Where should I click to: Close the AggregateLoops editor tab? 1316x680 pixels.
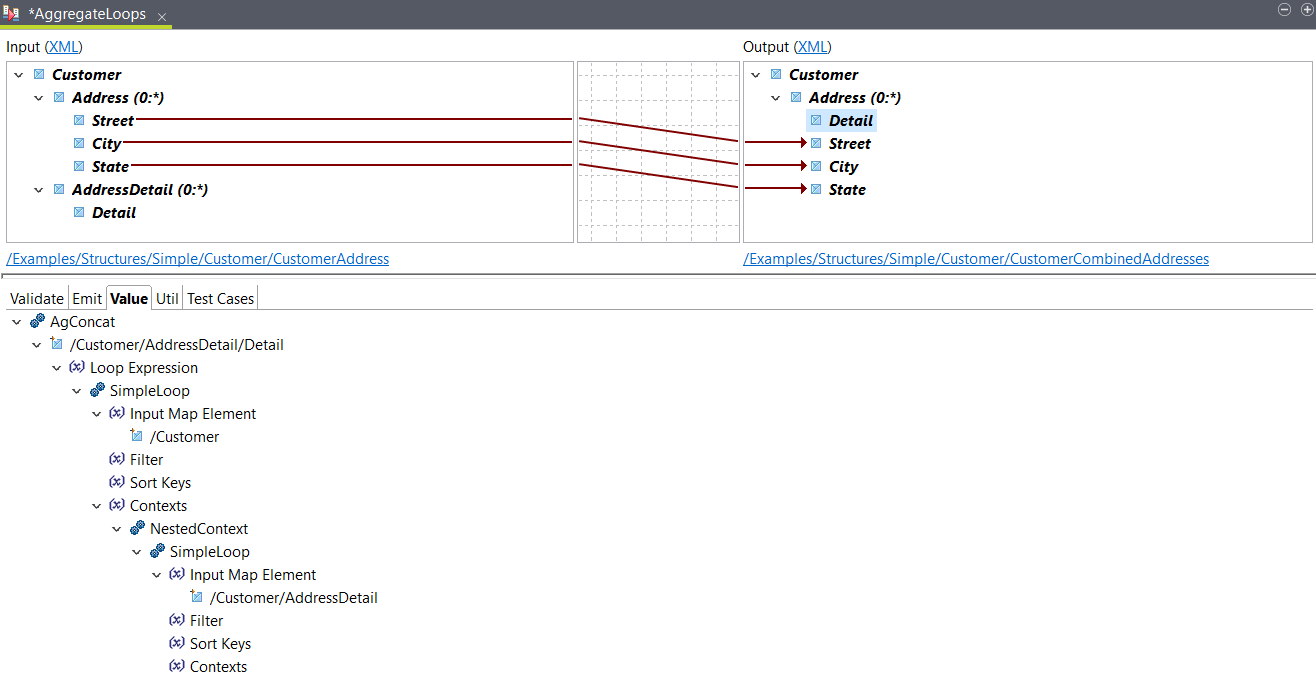tap(162, 17)
